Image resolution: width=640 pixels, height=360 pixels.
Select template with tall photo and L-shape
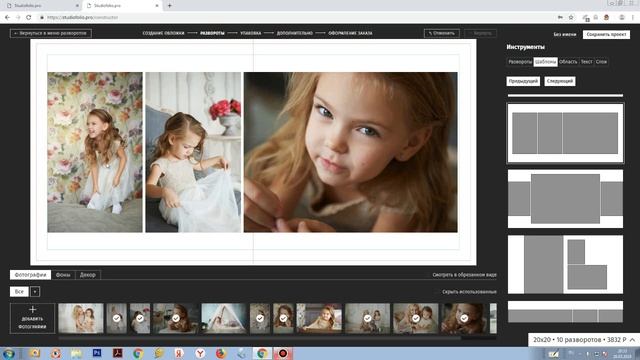click(x=565, y=264)
